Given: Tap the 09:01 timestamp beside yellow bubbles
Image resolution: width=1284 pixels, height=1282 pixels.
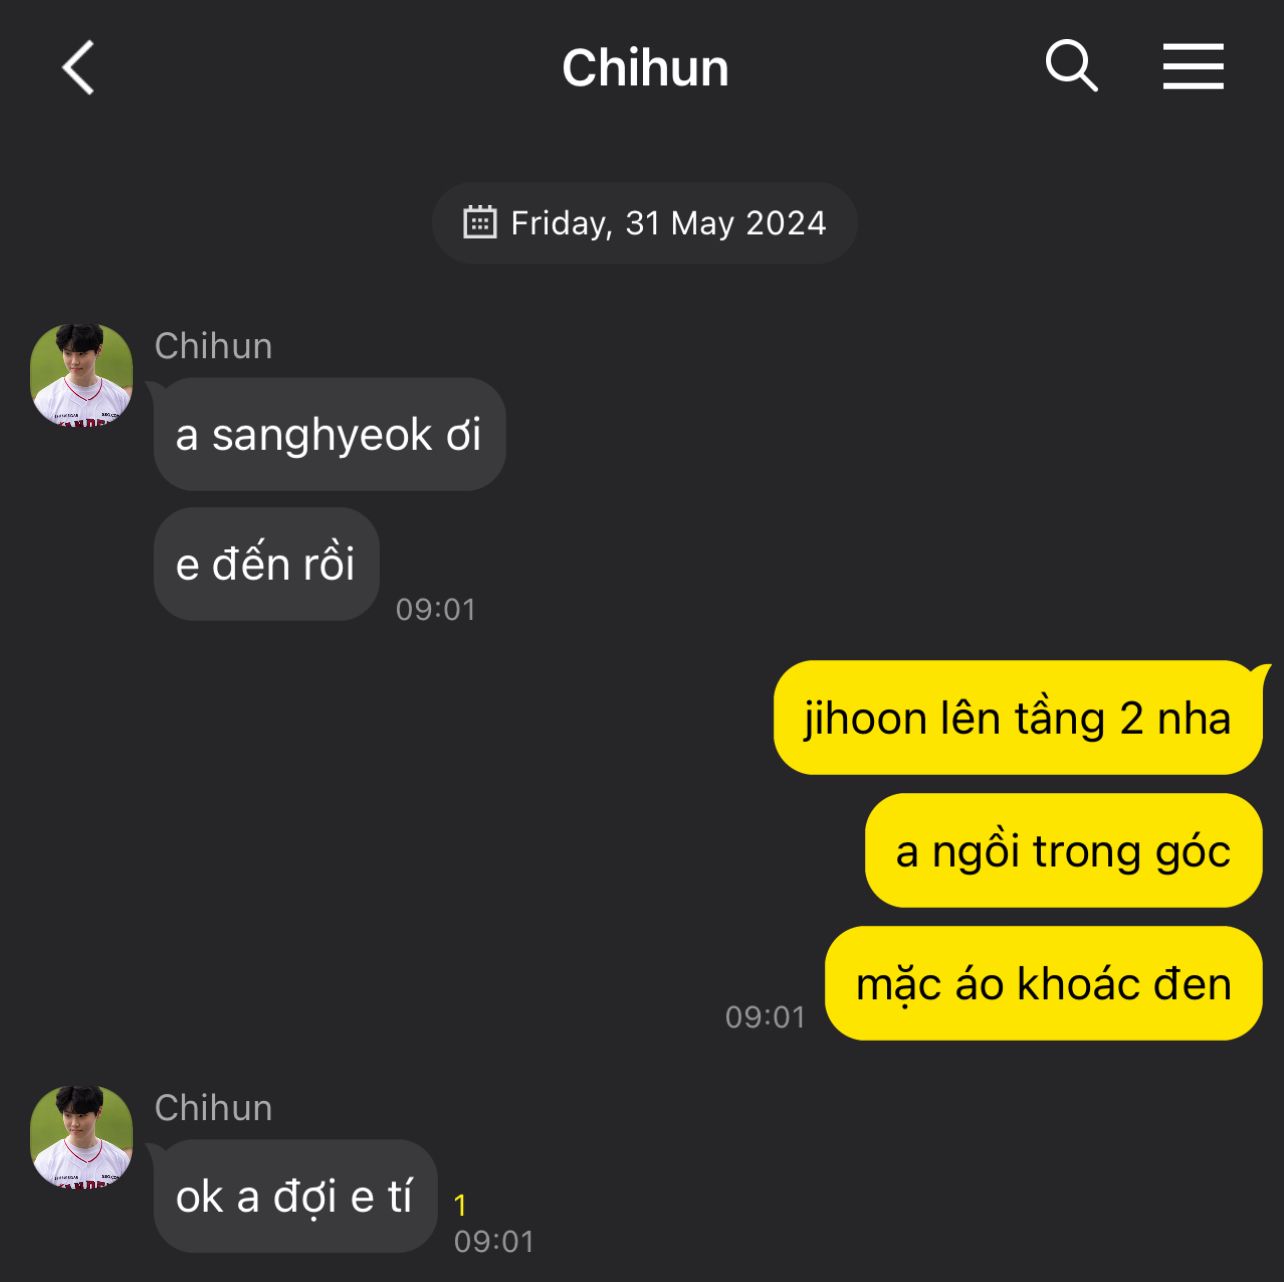Looking at the screenshot, I should pos(765,1017).
